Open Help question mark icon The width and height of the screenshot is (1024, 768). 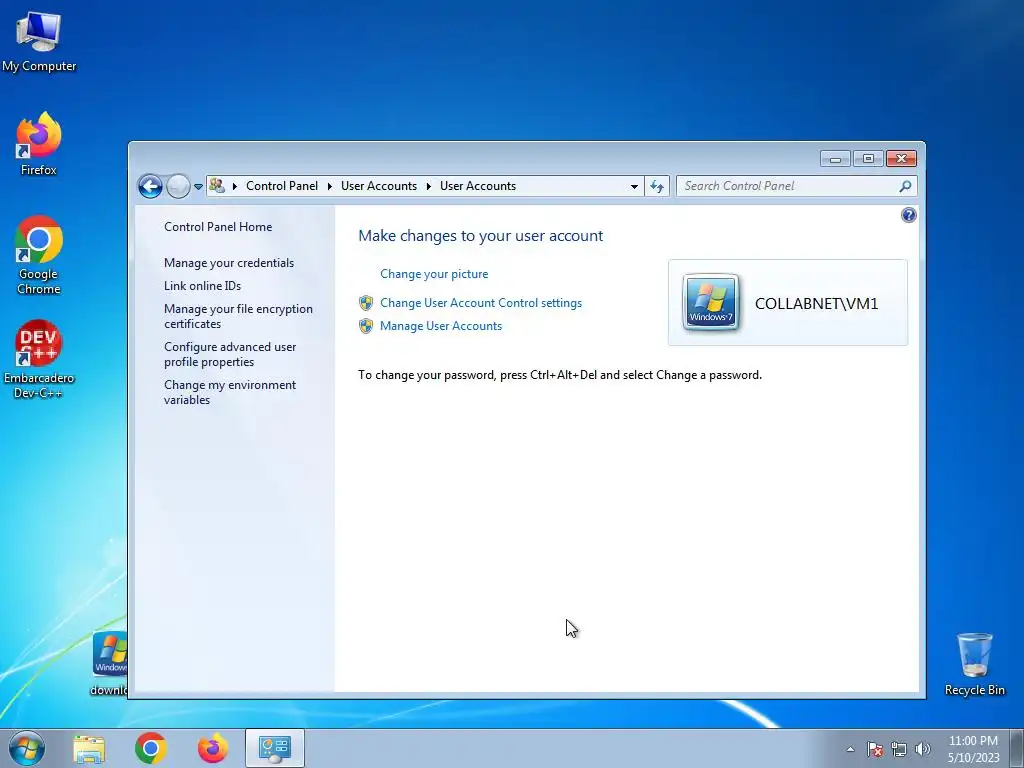click(x=908, y=215)
